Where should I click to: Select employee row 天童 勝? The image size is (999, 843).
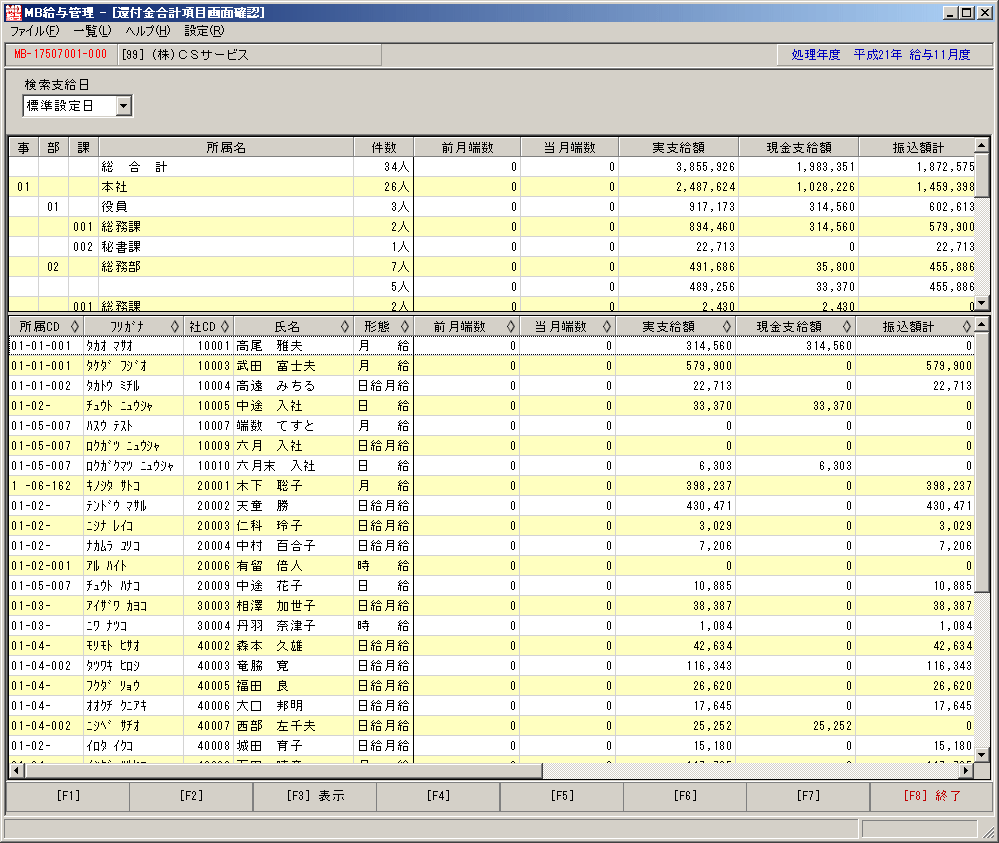[492, 506]
